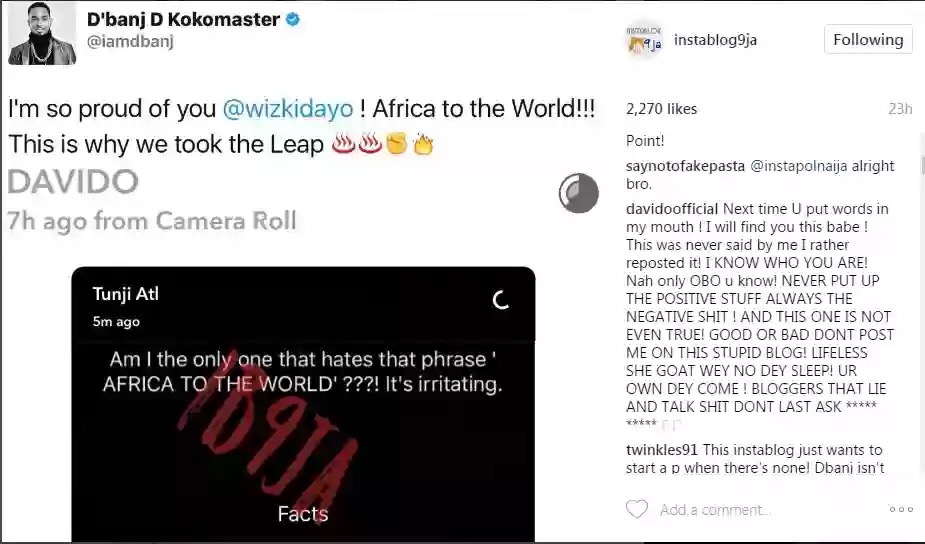Toggle the Following button

(867, 40)
